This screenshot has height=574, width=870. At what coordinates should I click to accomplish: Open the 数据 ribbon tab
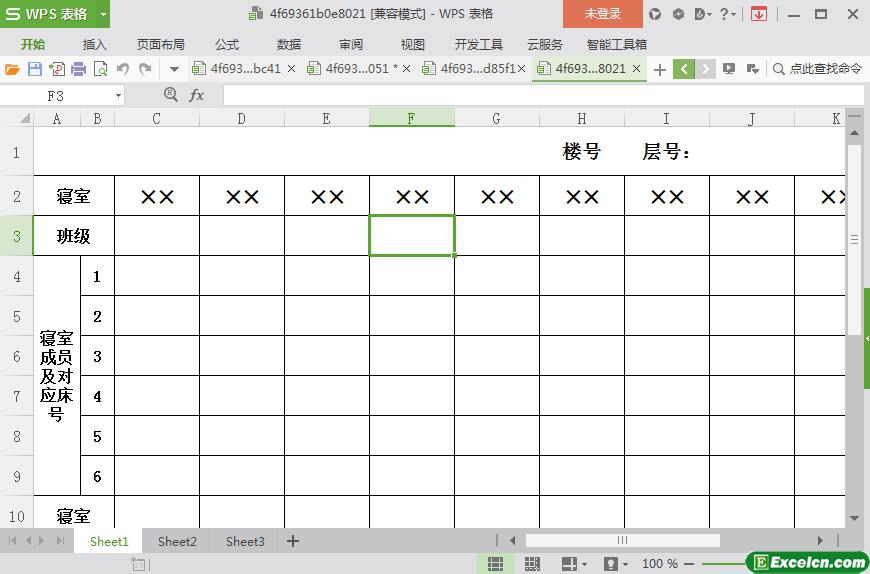click(289, 44)
